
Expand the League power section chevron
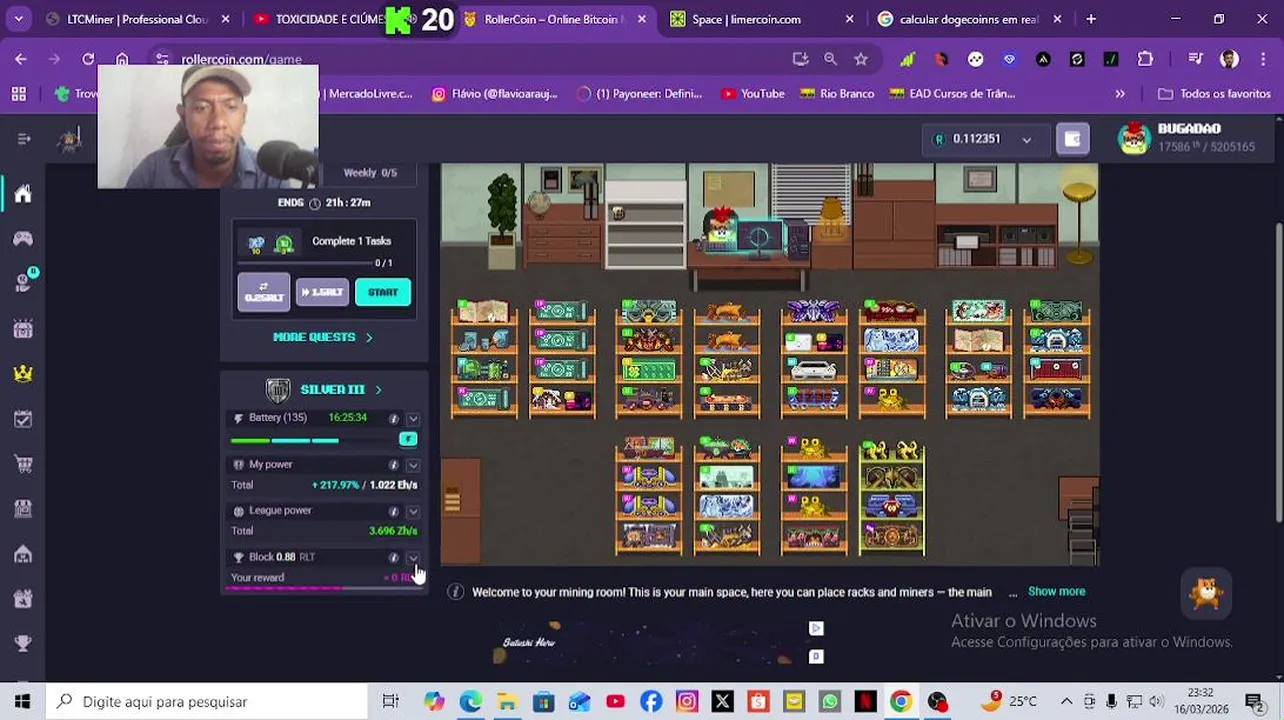point(413,511)
